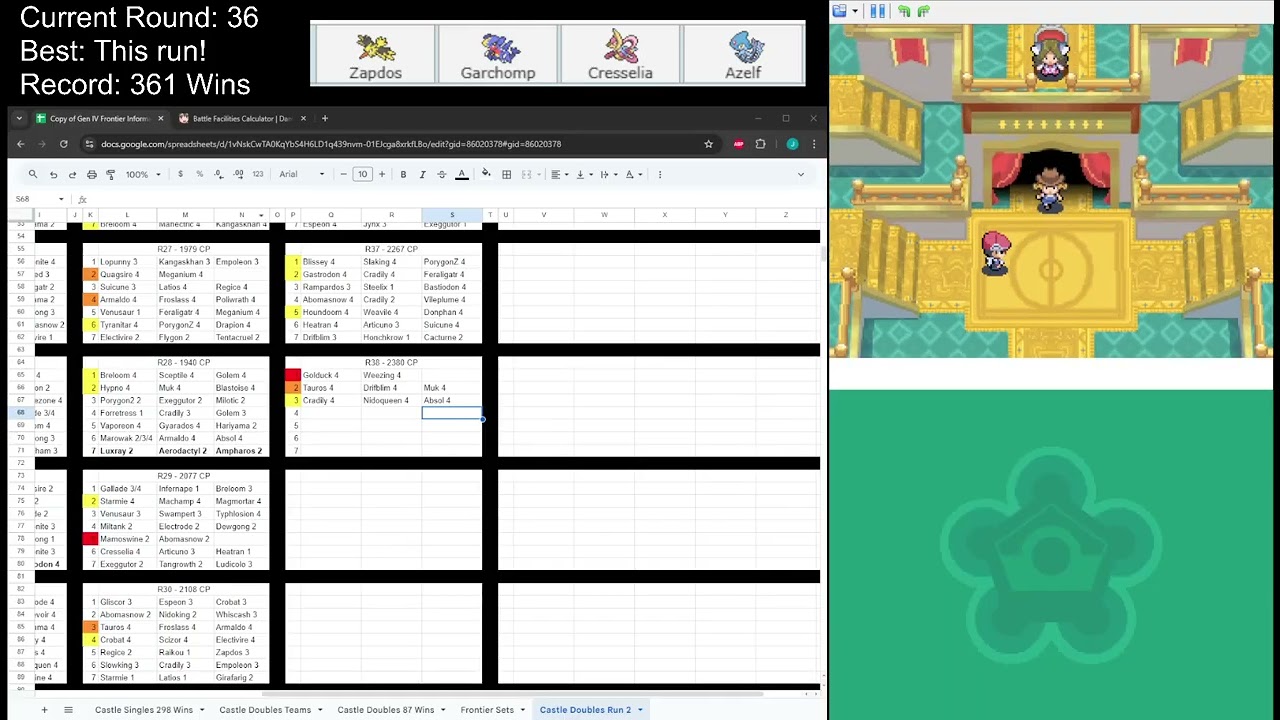
Task: Switch to Frontier Sets sheet
Action: click(487, 710)
